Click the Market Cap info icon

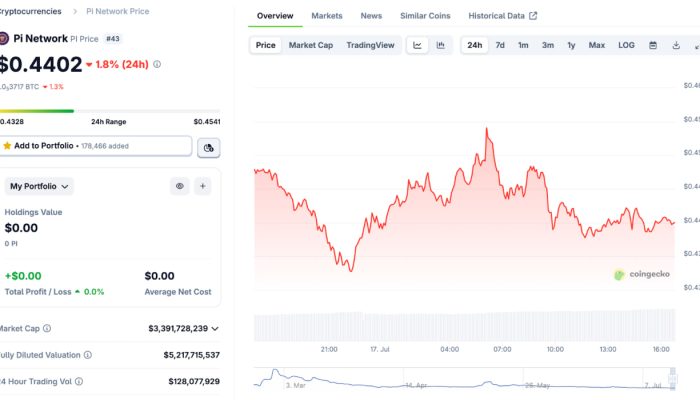[47, 328]
